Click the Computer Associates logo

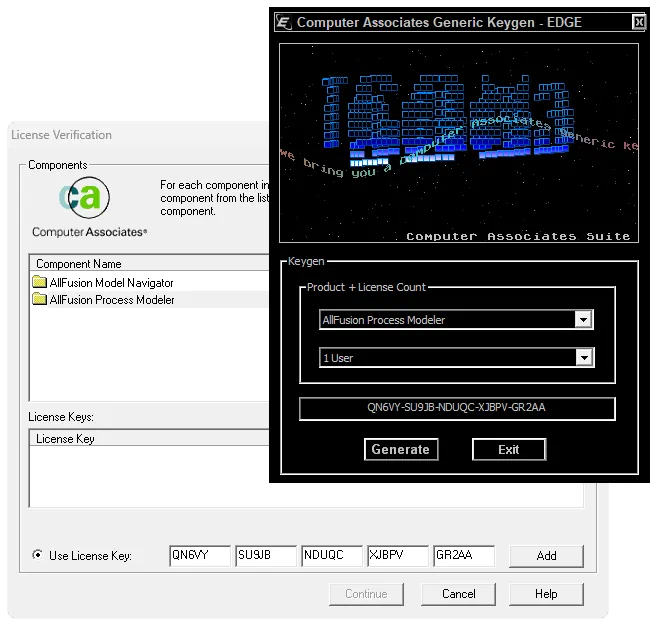89,206
